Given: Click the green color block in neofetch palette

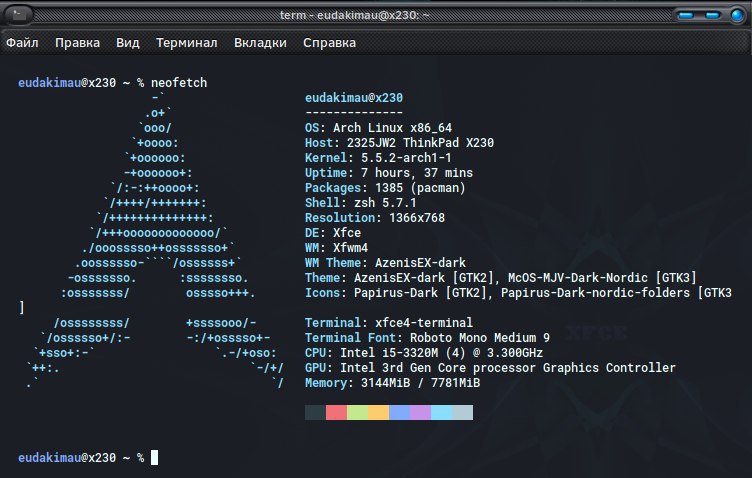Looking at the screenshot, I should click(357, 412).
